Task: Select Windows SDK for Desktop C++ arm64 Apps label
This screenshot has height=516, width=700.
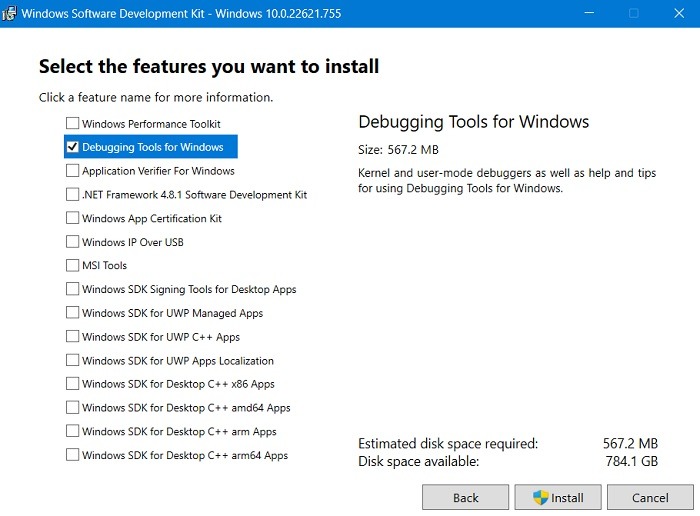Action: (x=185, y=455)
